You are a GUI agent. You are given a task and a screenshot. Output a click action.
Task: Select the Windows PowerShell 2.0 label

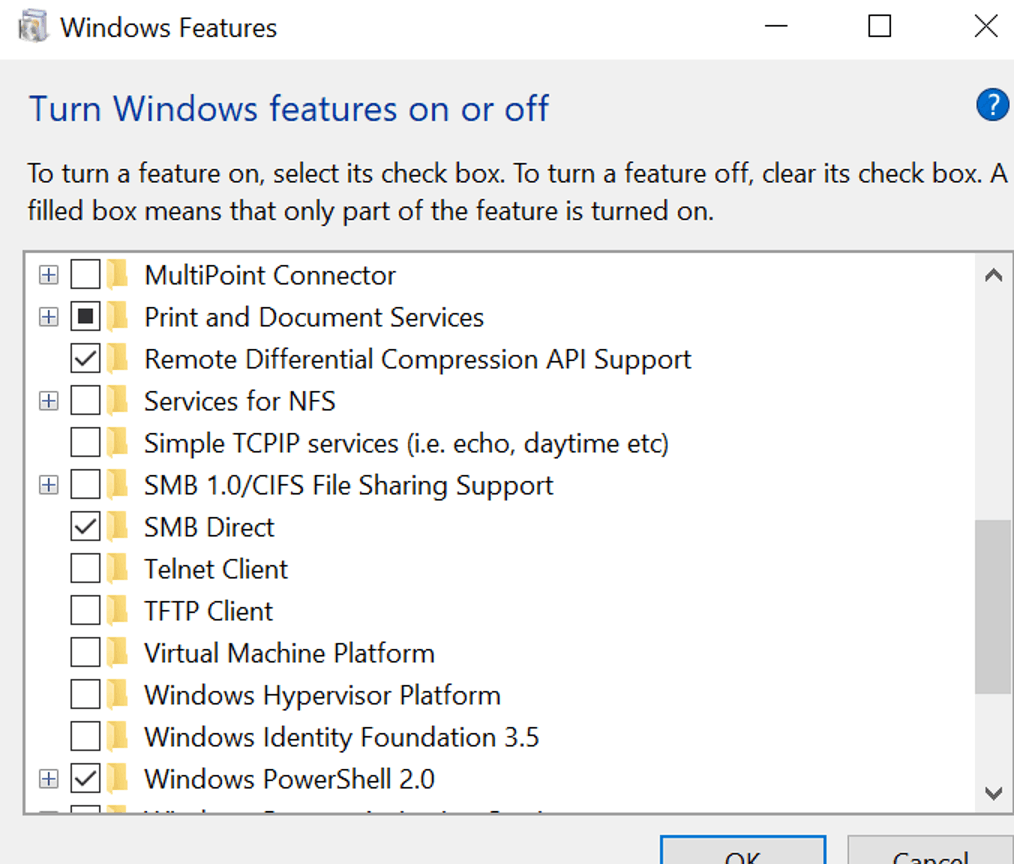[x=289, y=780]
